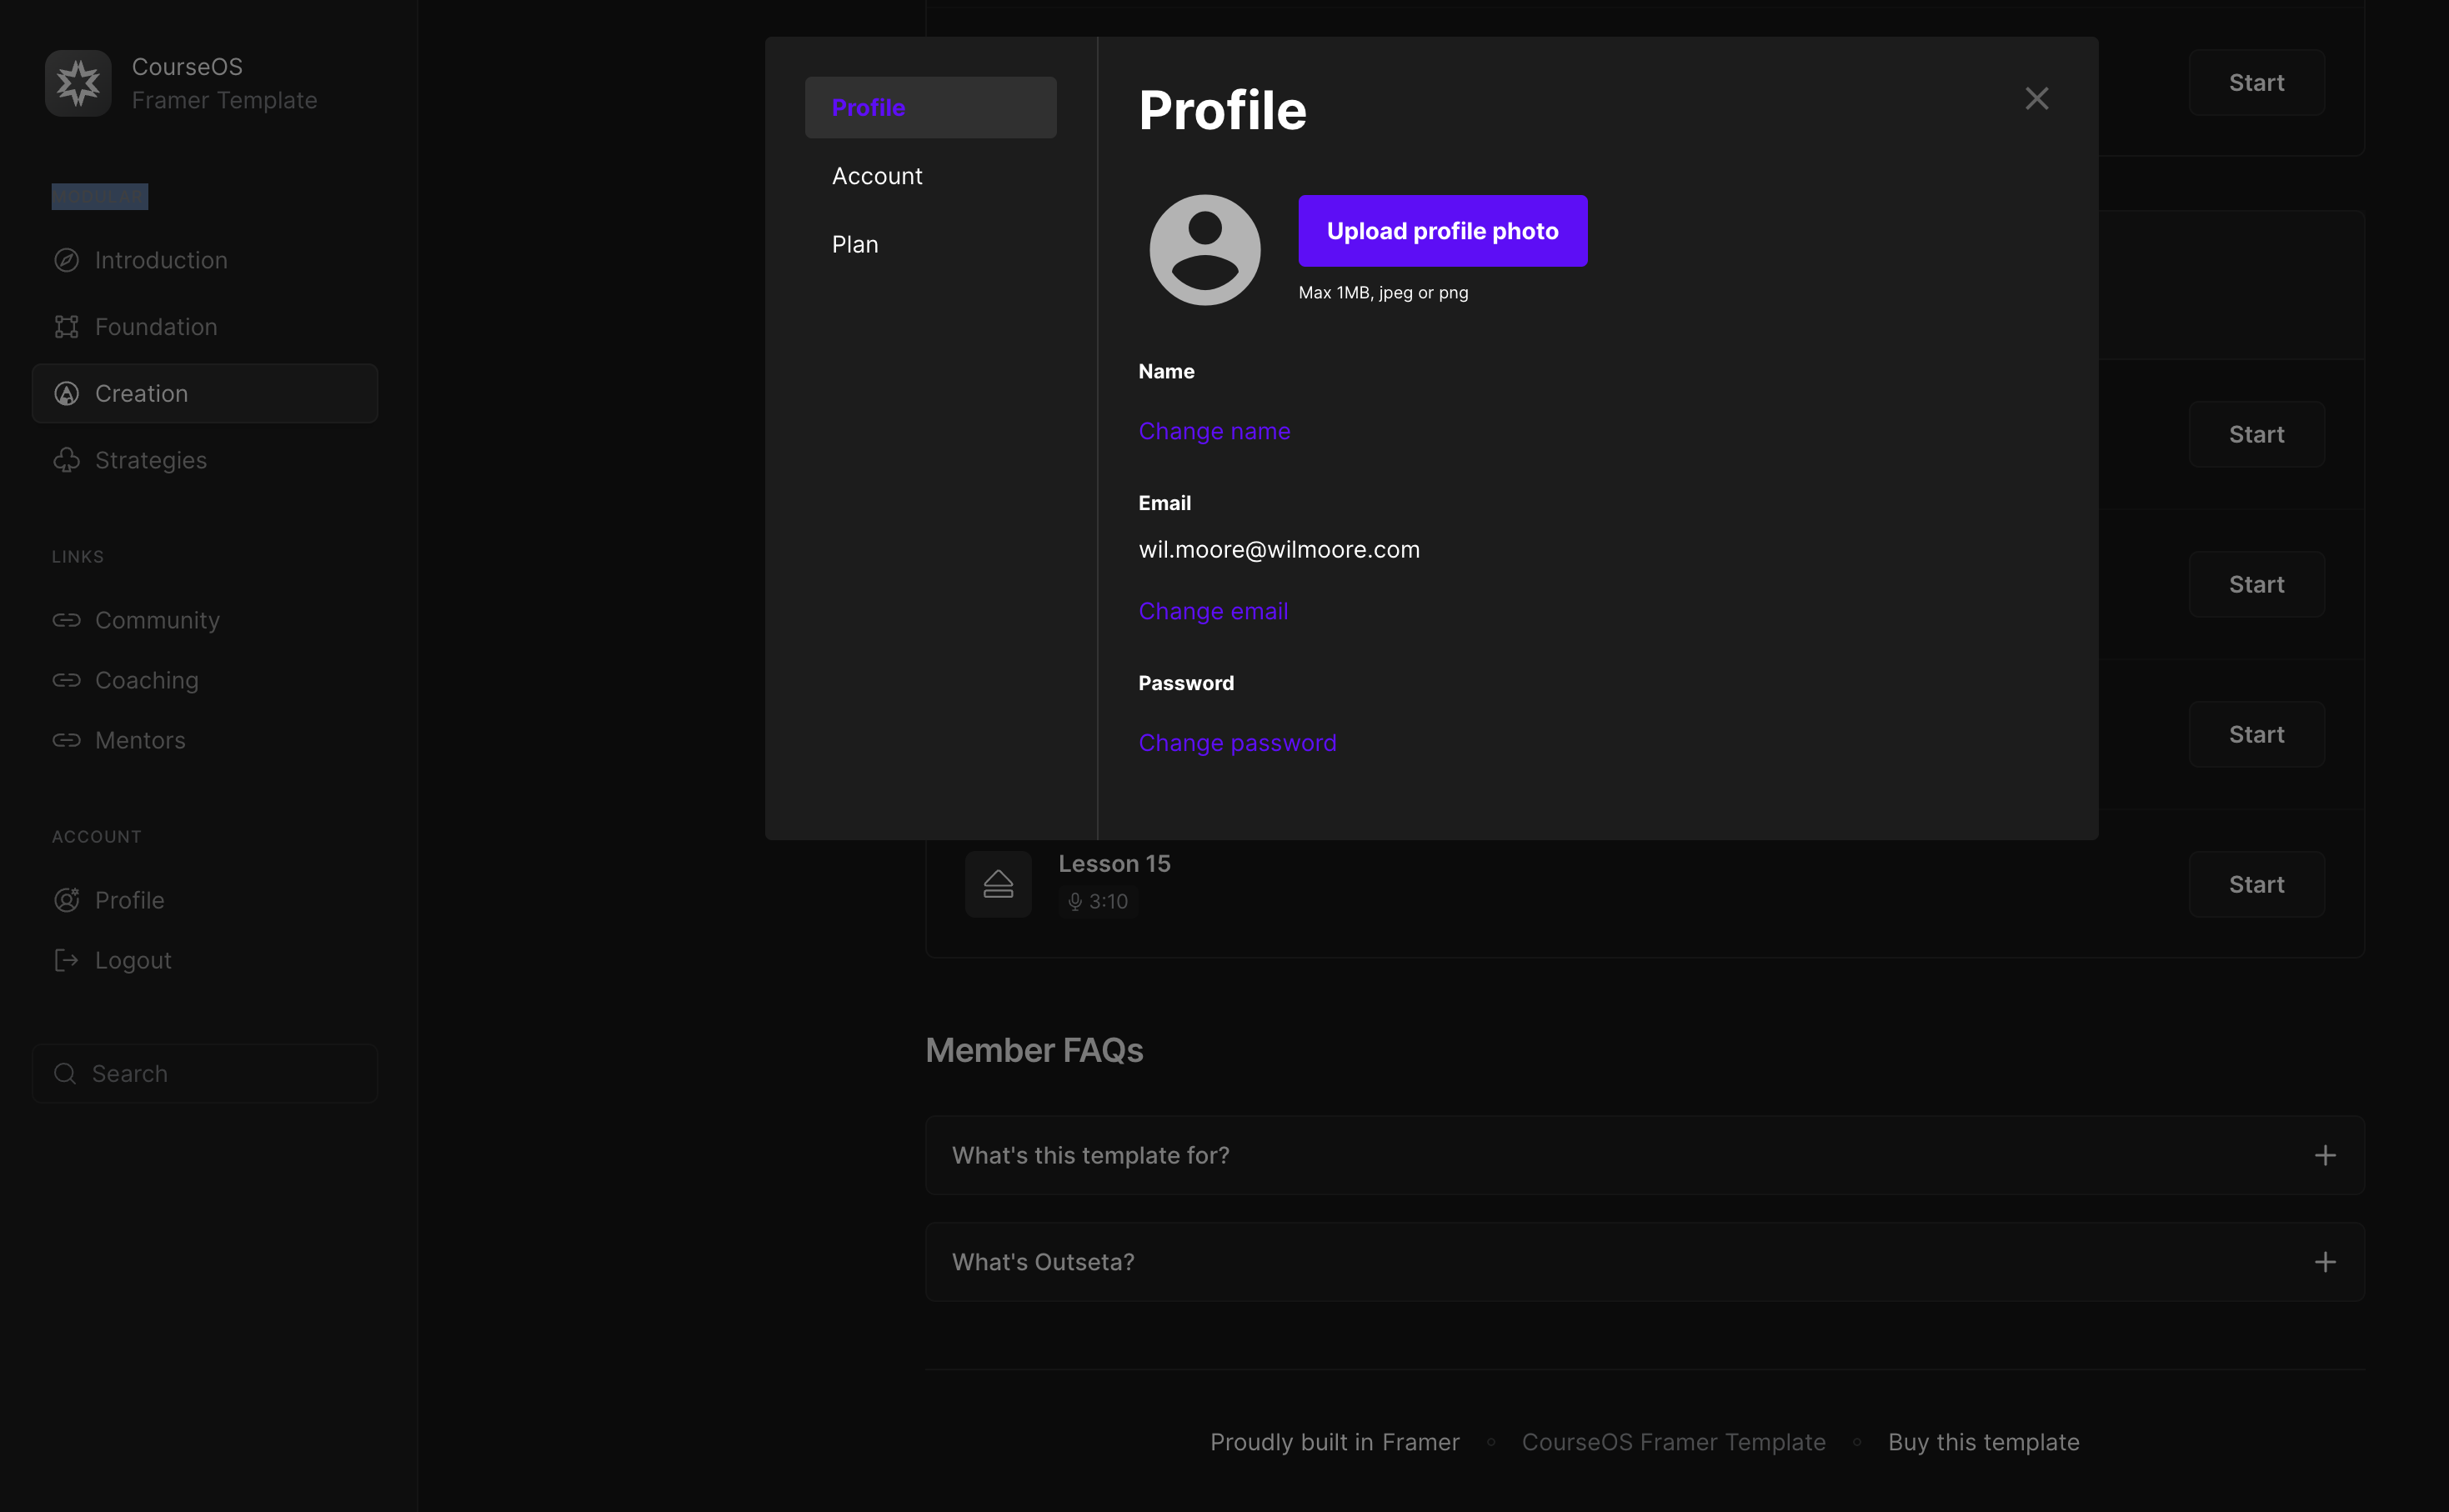Click the Change password link
The width and height of the screenshot is (2449, 1512).
pyautogui.click(x=1237, y=743)
